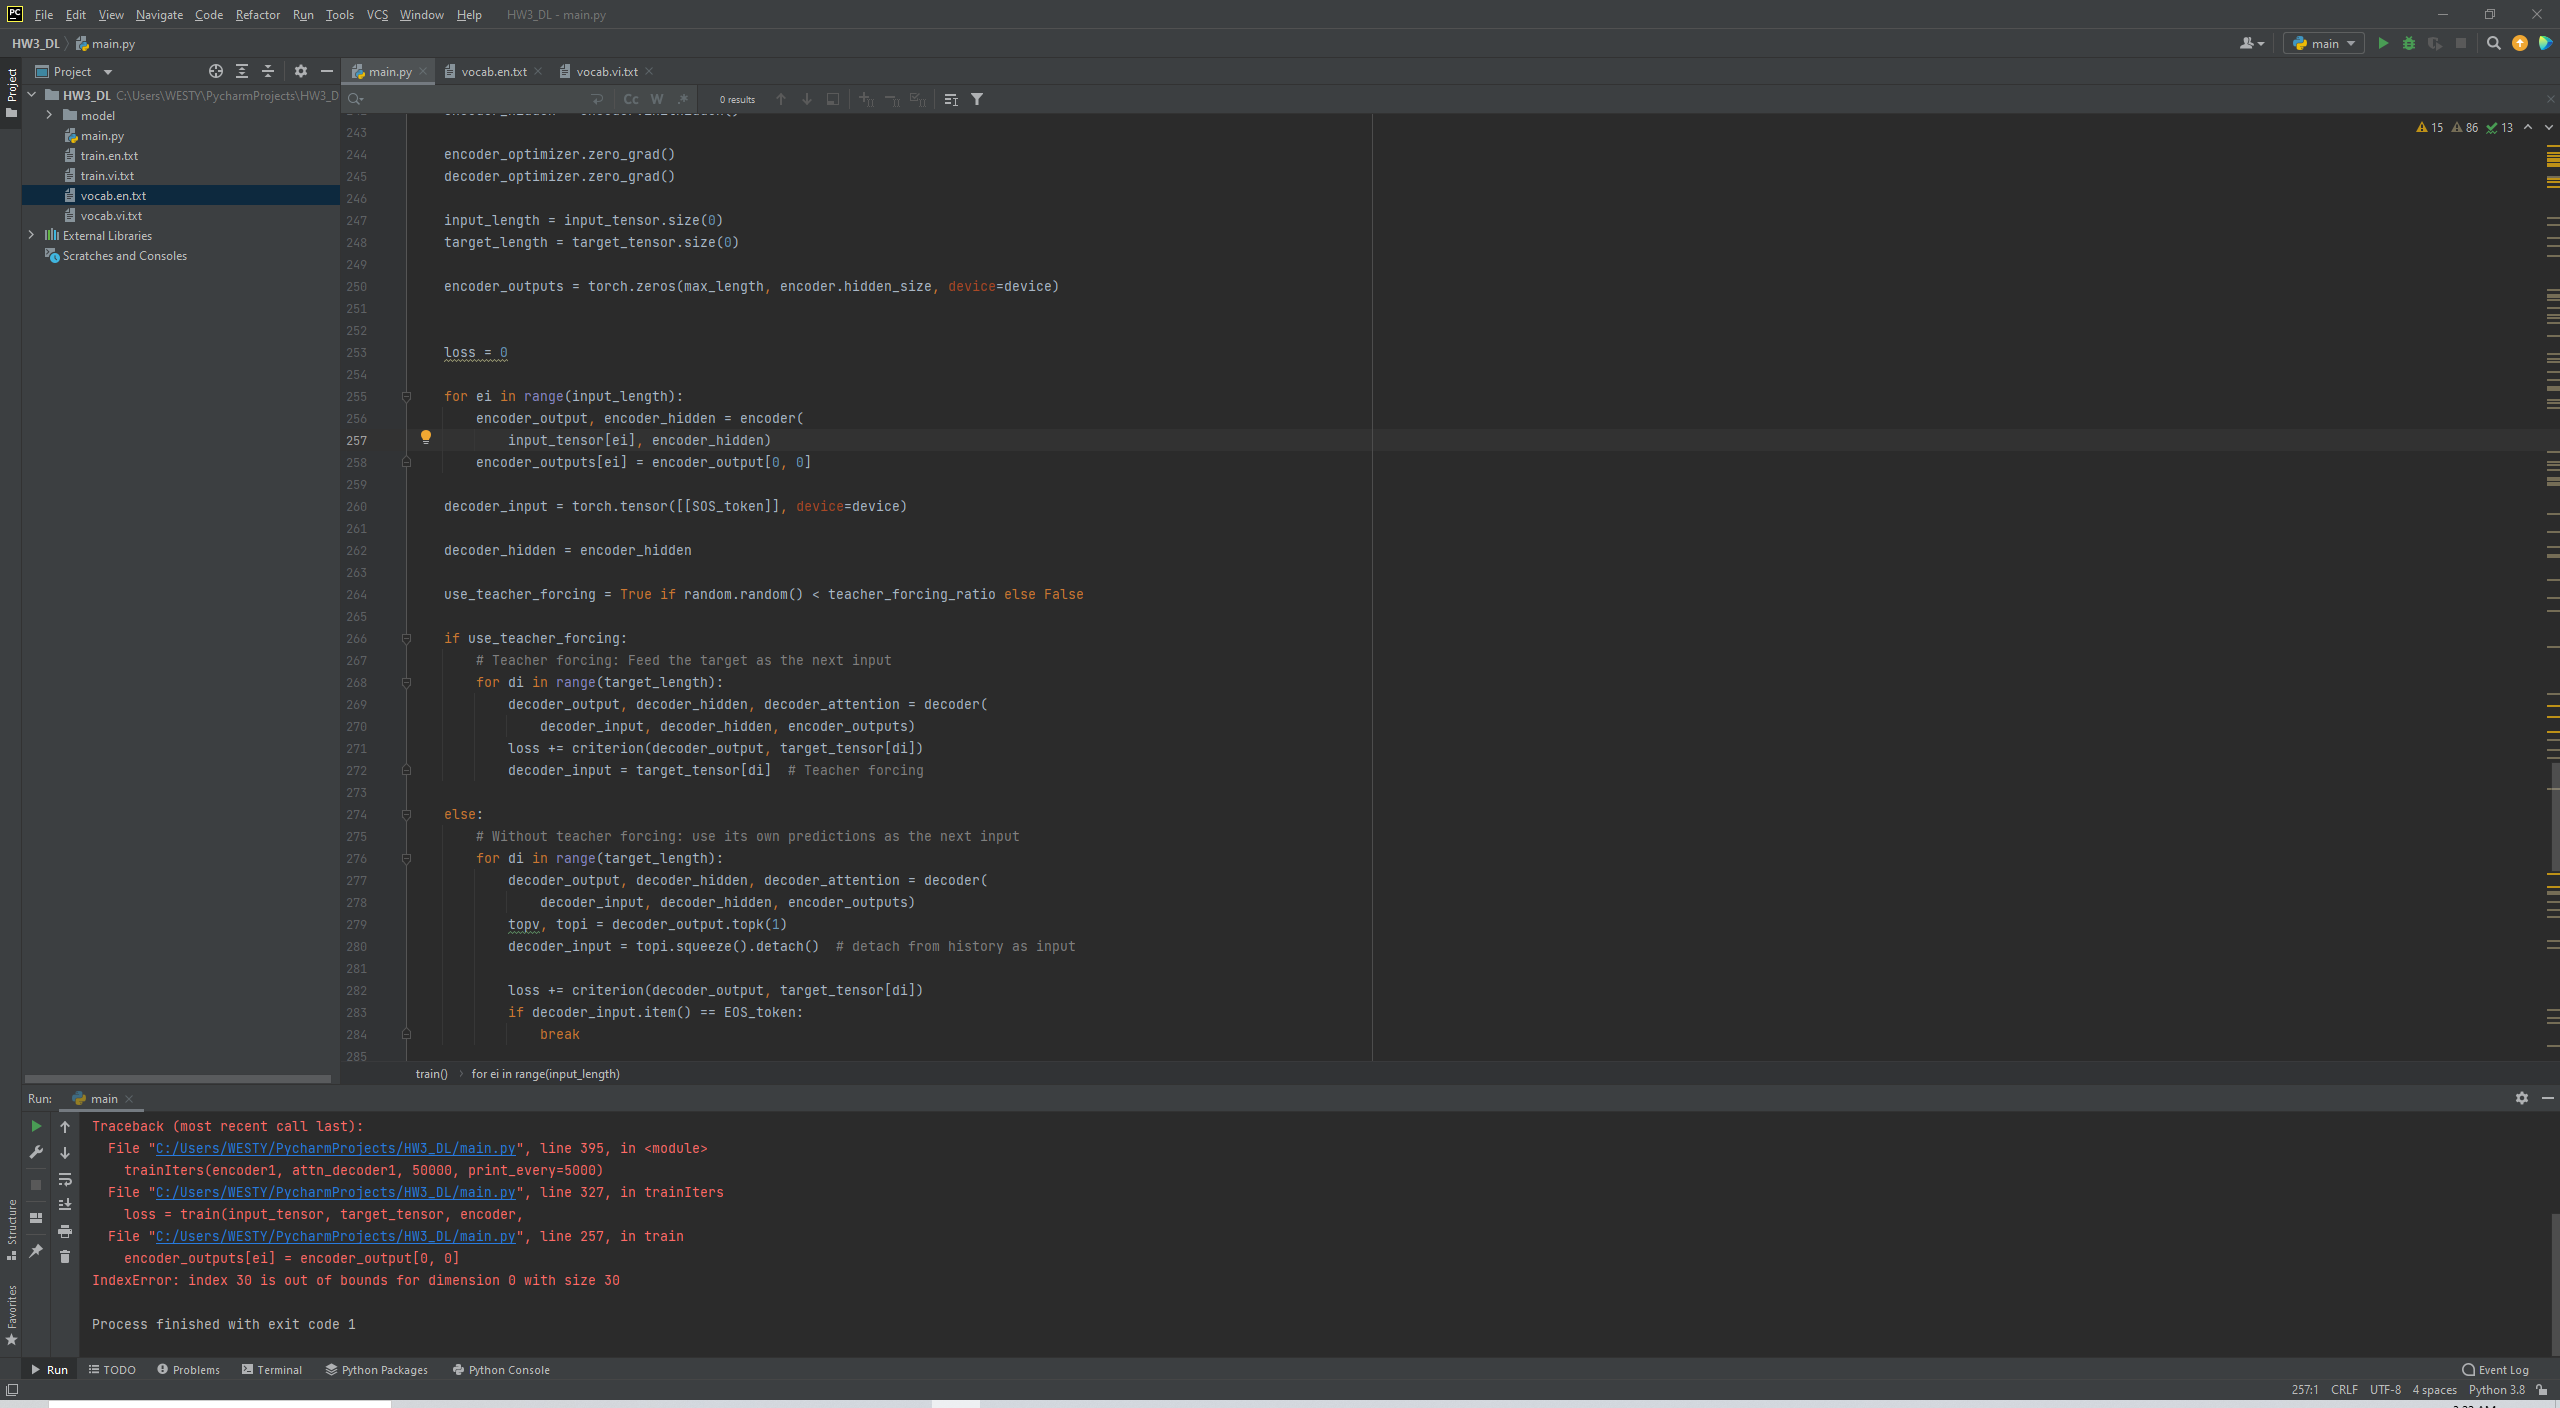Expand the model folder
This screenshot has height=1408, width=2560.
pos(49,115)
